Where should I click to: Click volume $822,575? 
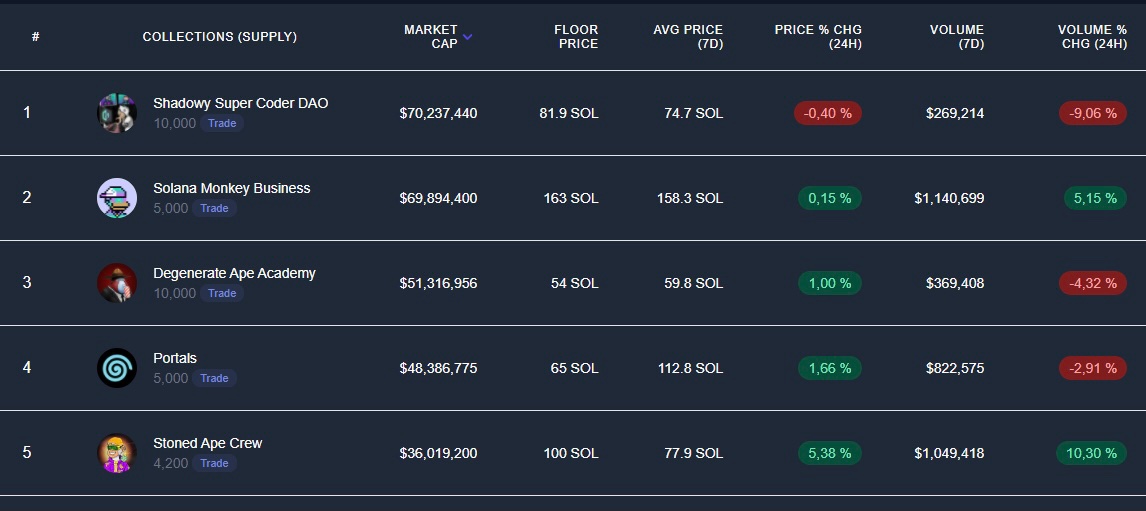tap(955, 368)
